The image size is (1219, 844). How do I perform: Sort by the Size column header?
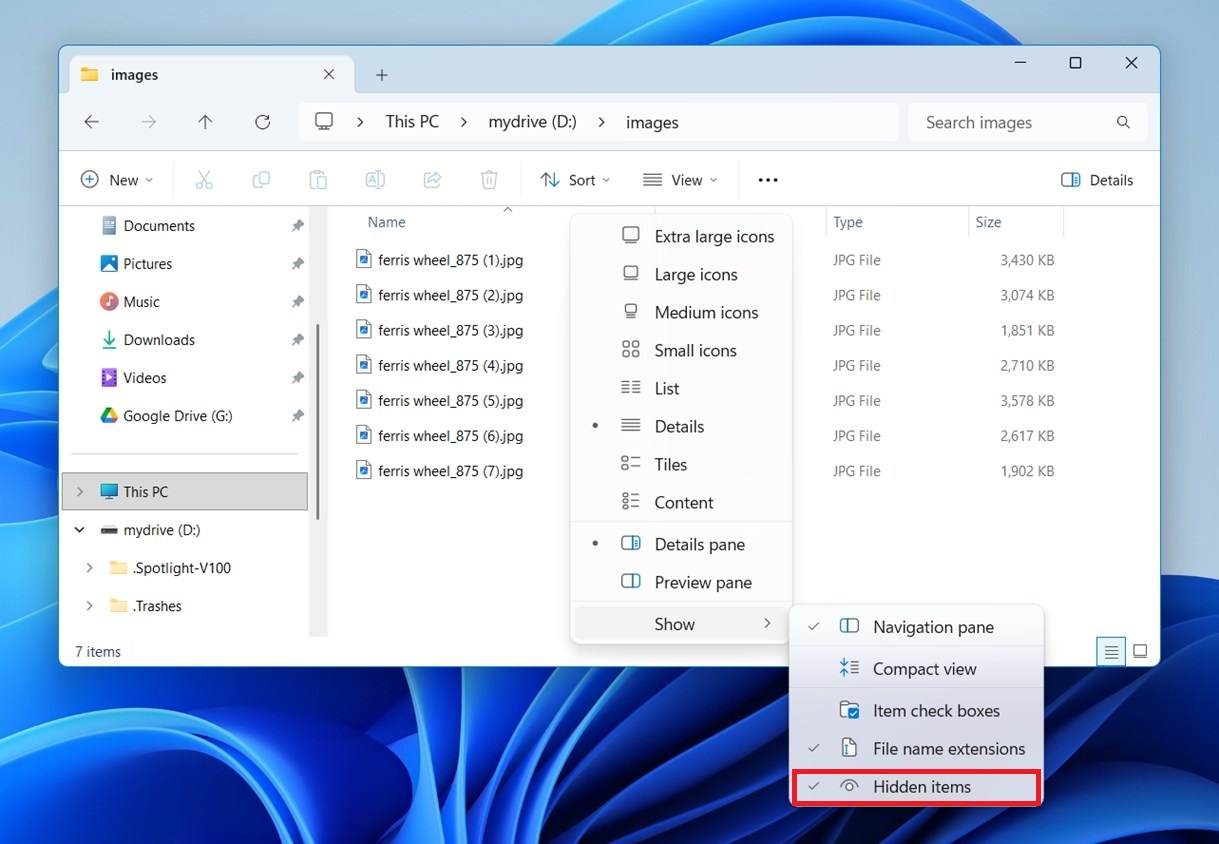pos(988,222)
